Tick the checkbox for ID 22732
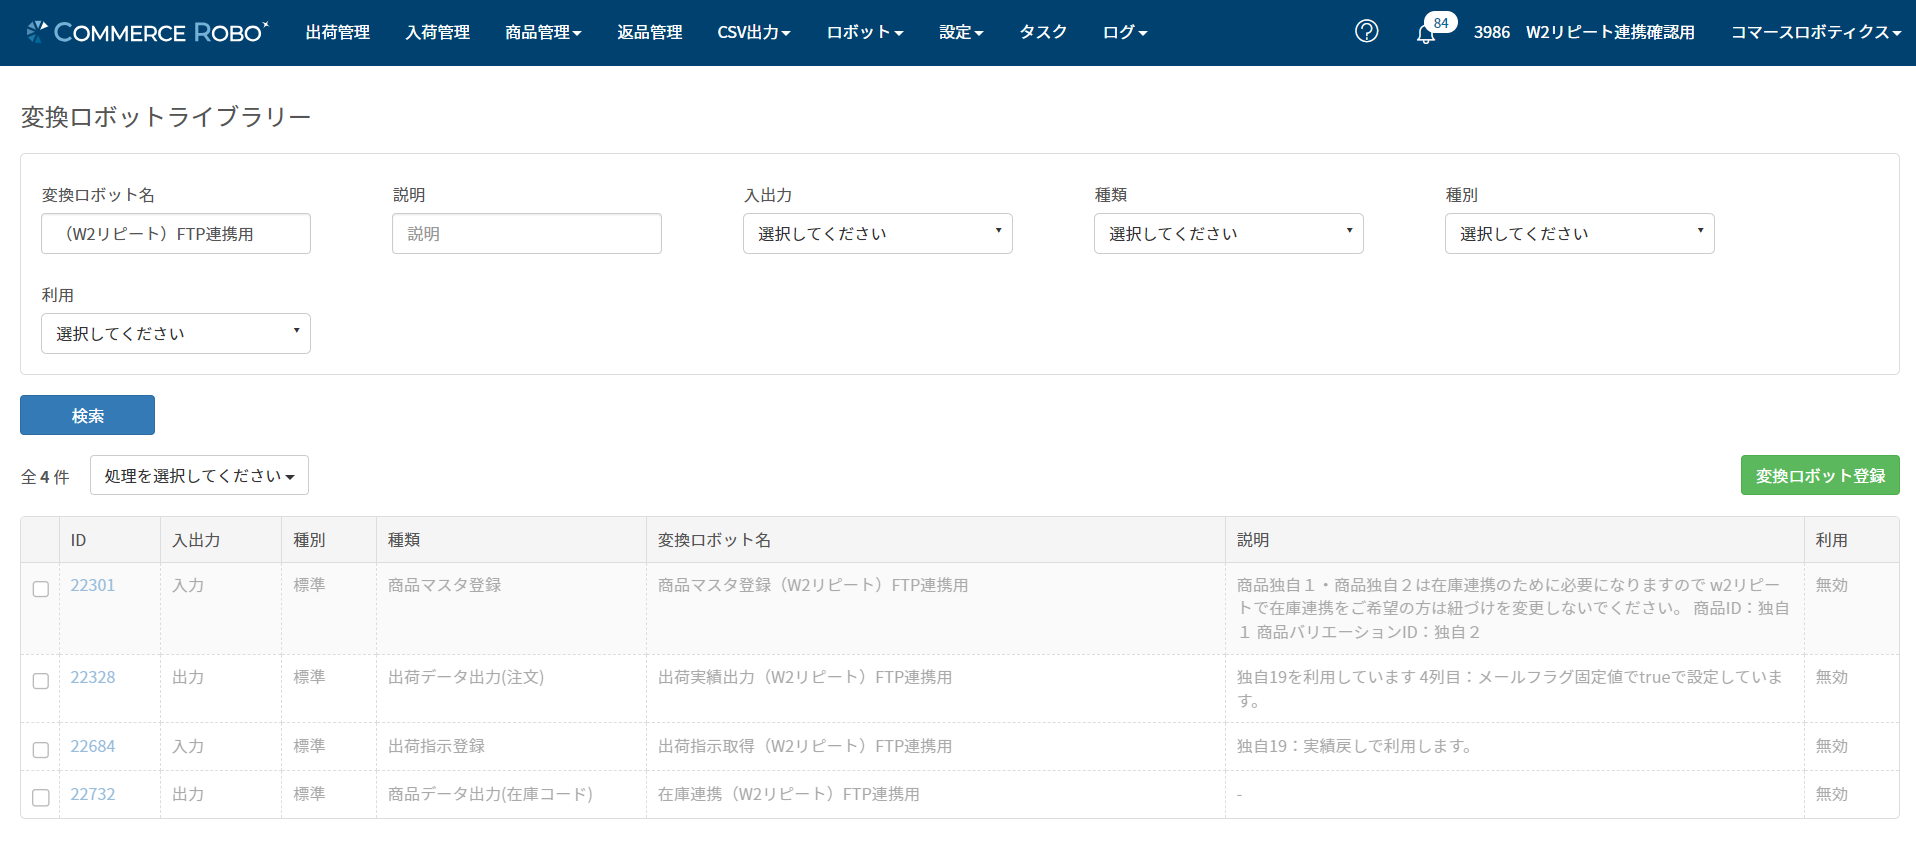The height and width of the screenshot is (851, 1916). [x=41, y=798]
